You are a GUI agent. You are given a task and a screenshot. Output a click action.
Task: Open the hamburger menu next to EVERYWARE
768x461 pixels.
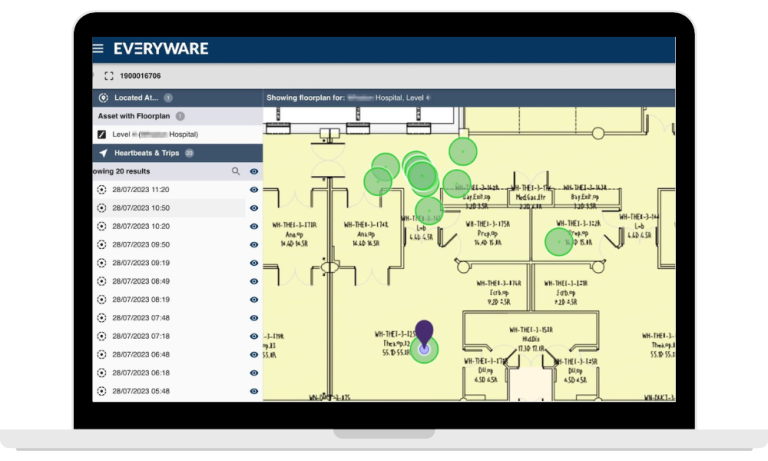click(98, 48)
